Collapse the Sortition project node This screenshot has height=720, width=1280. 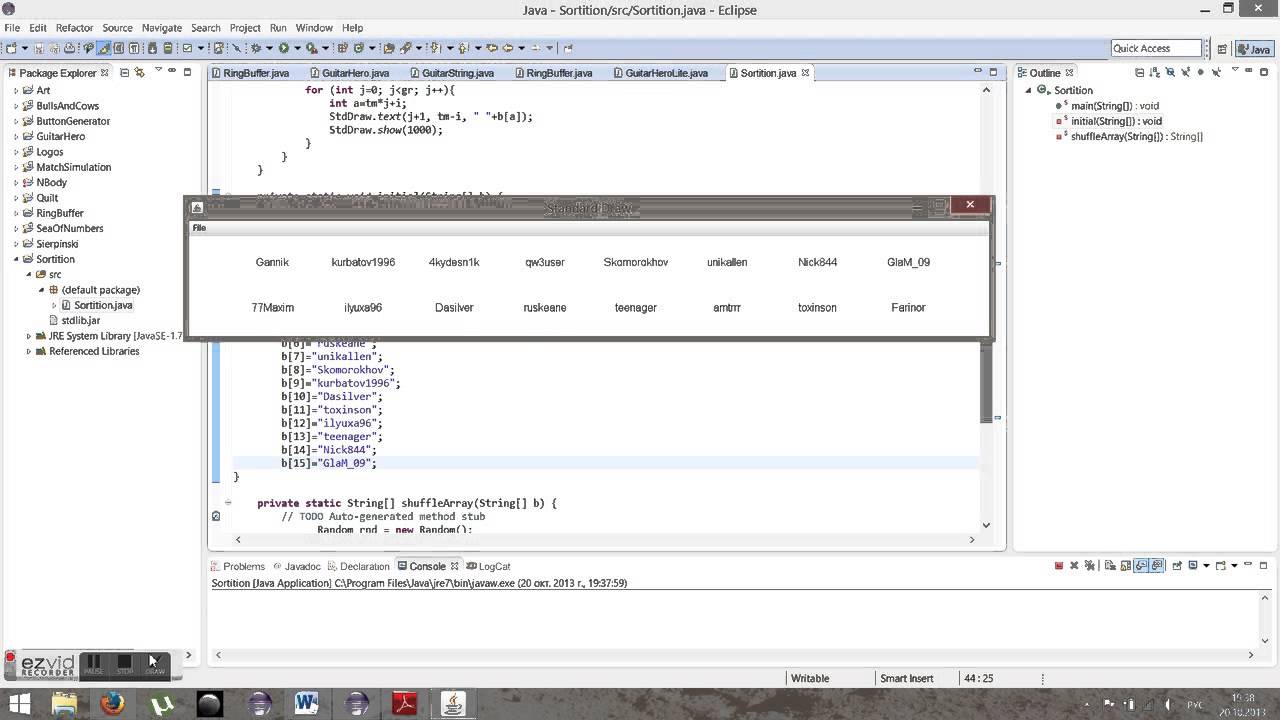[x=16, y=259]
